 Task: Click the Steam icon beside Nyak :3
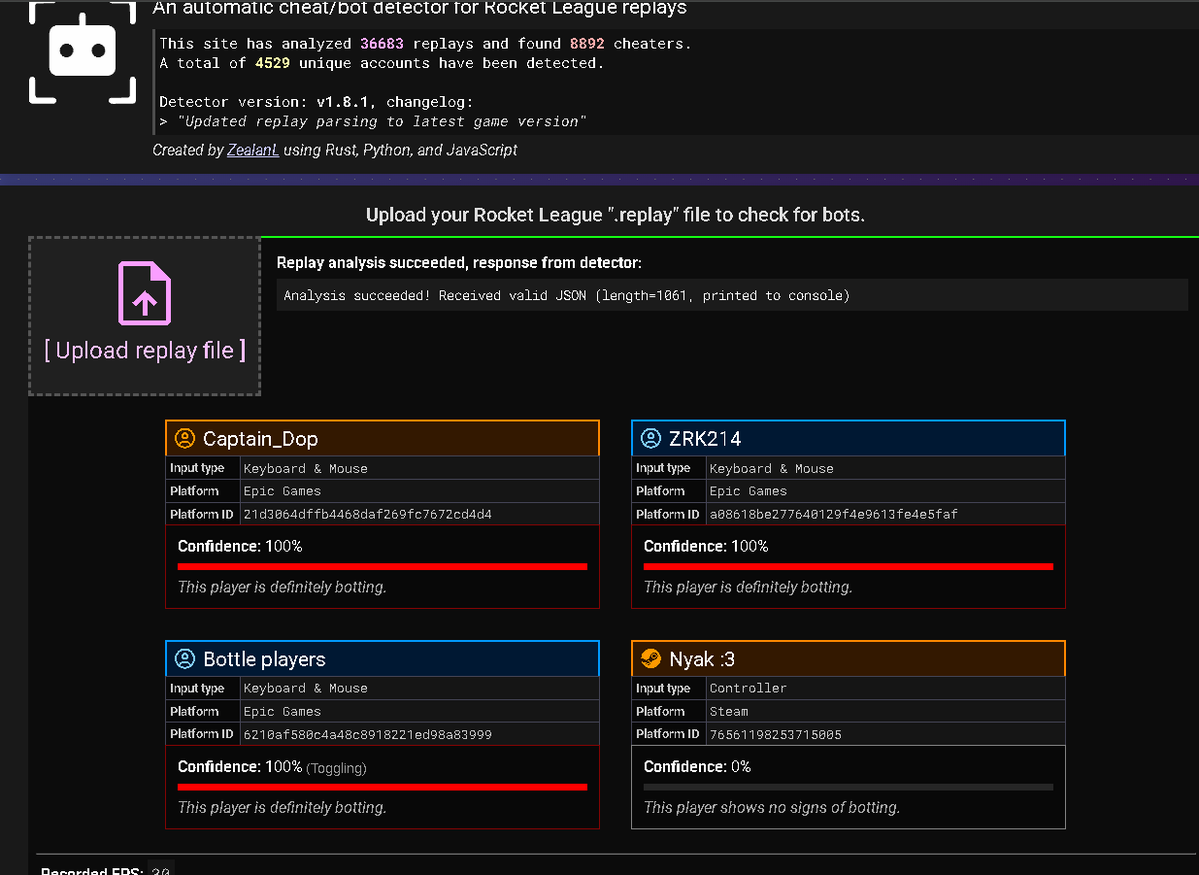point(651,659)
